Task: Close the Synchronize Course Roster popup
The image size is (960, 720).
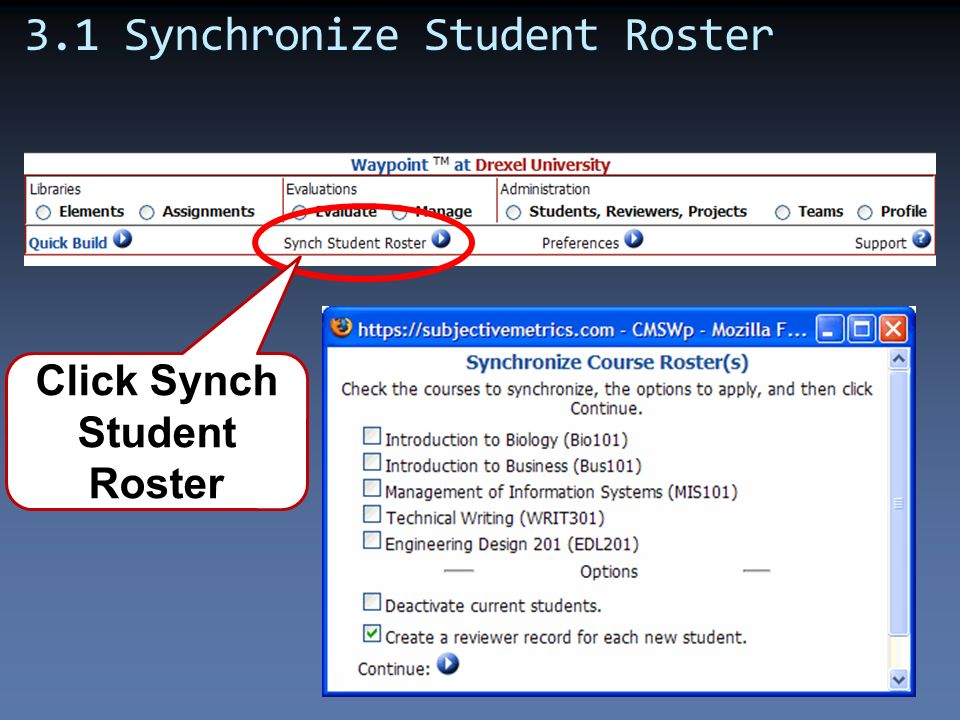Action: [893, 329]
